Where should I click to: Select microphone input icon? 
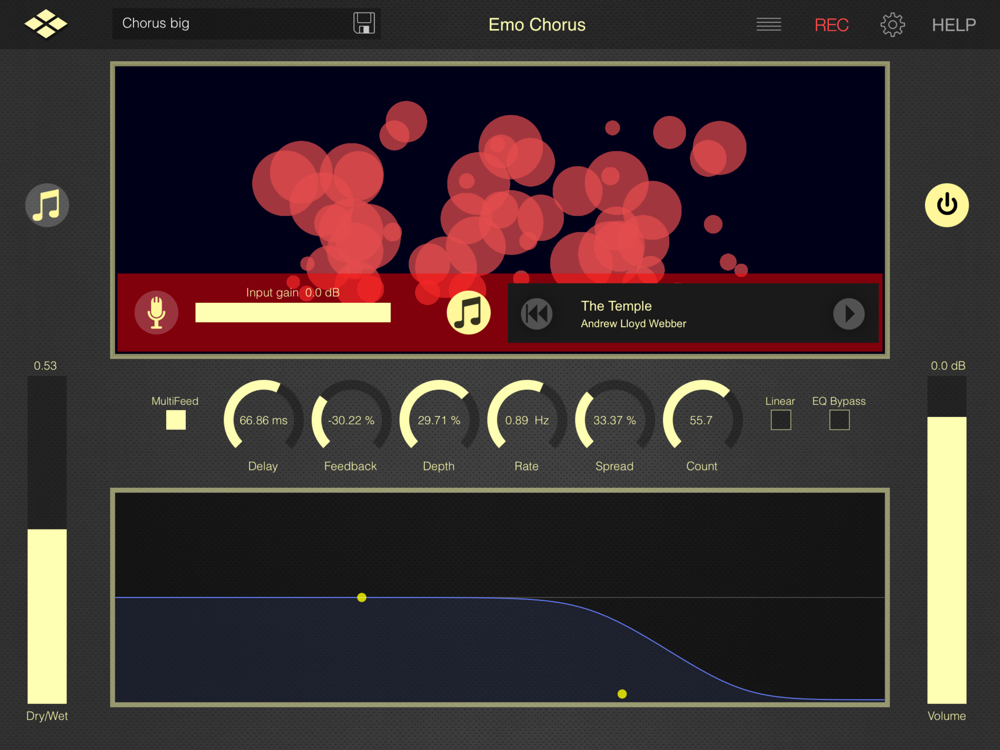[x=156, y=312]
